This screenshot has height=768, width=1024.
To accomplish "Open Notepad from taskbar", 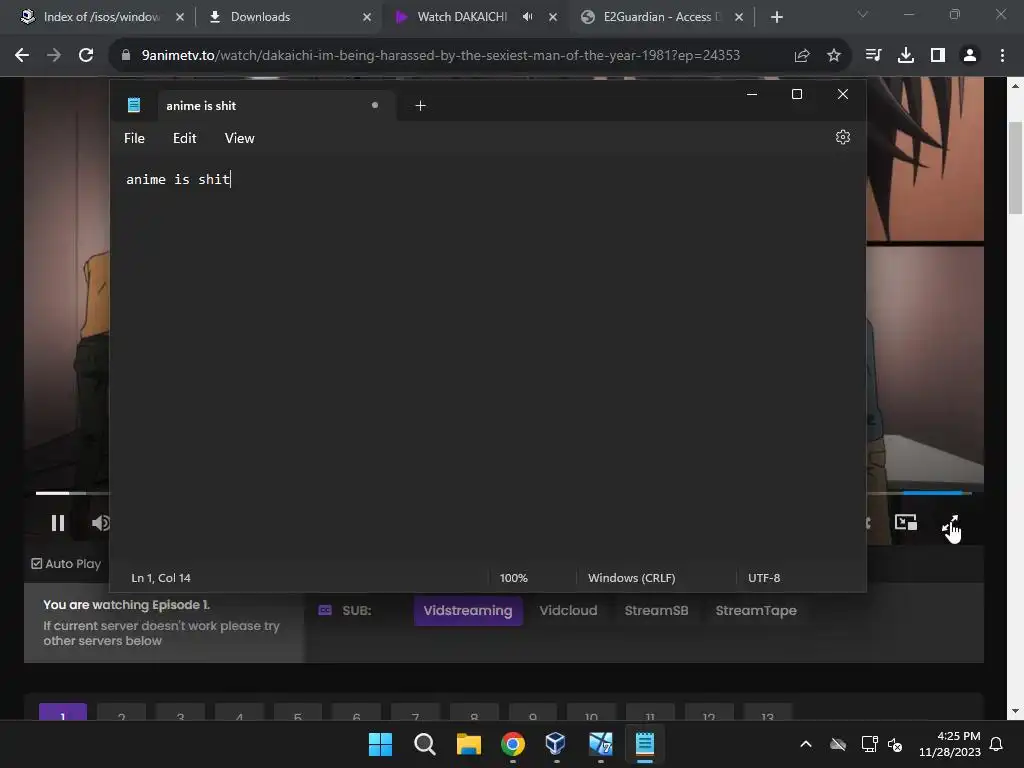I will pos(645,744).
